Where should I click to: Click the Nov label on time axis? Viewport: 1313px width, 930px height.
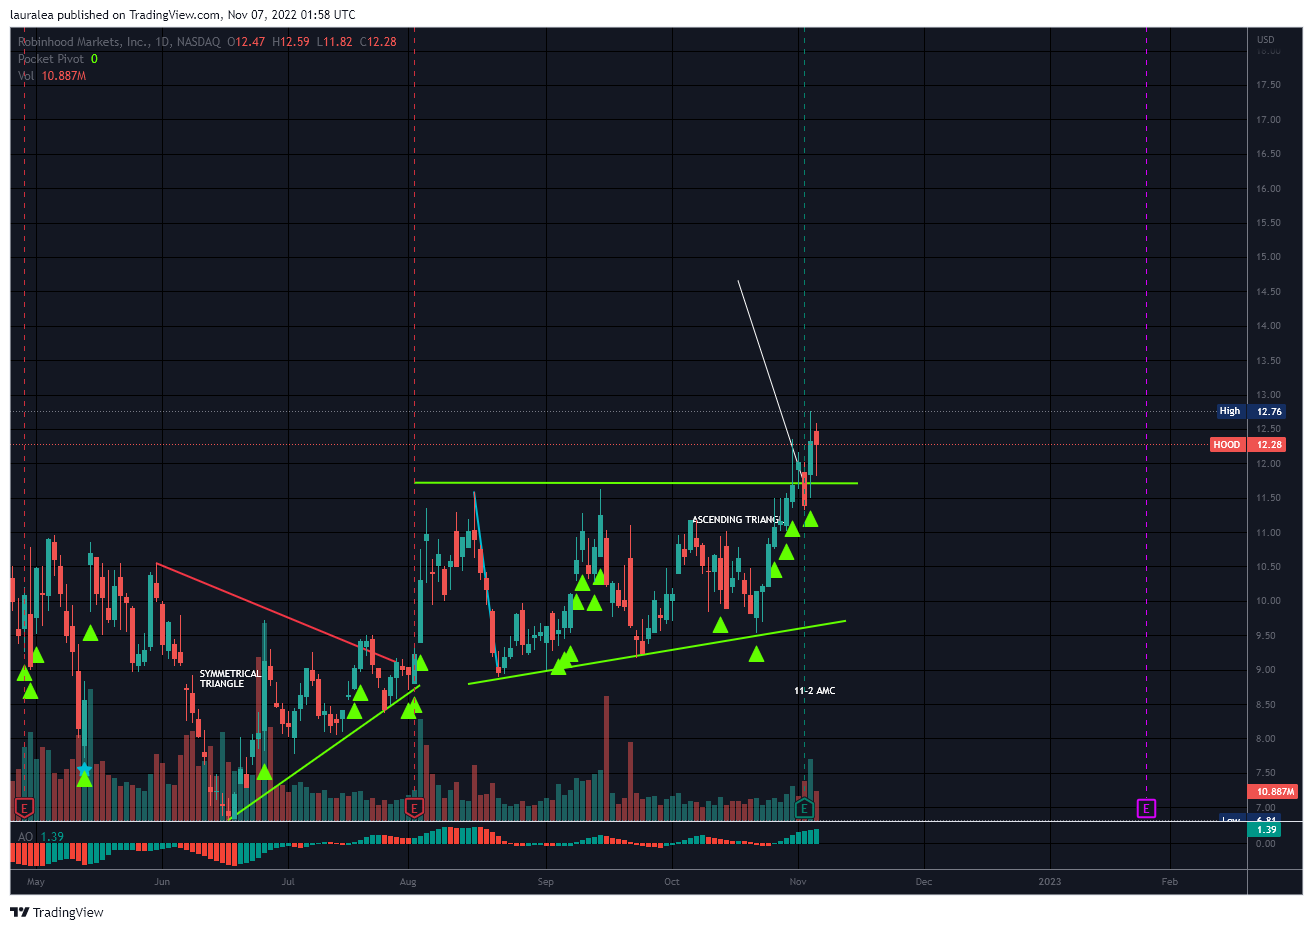[797, 882]
